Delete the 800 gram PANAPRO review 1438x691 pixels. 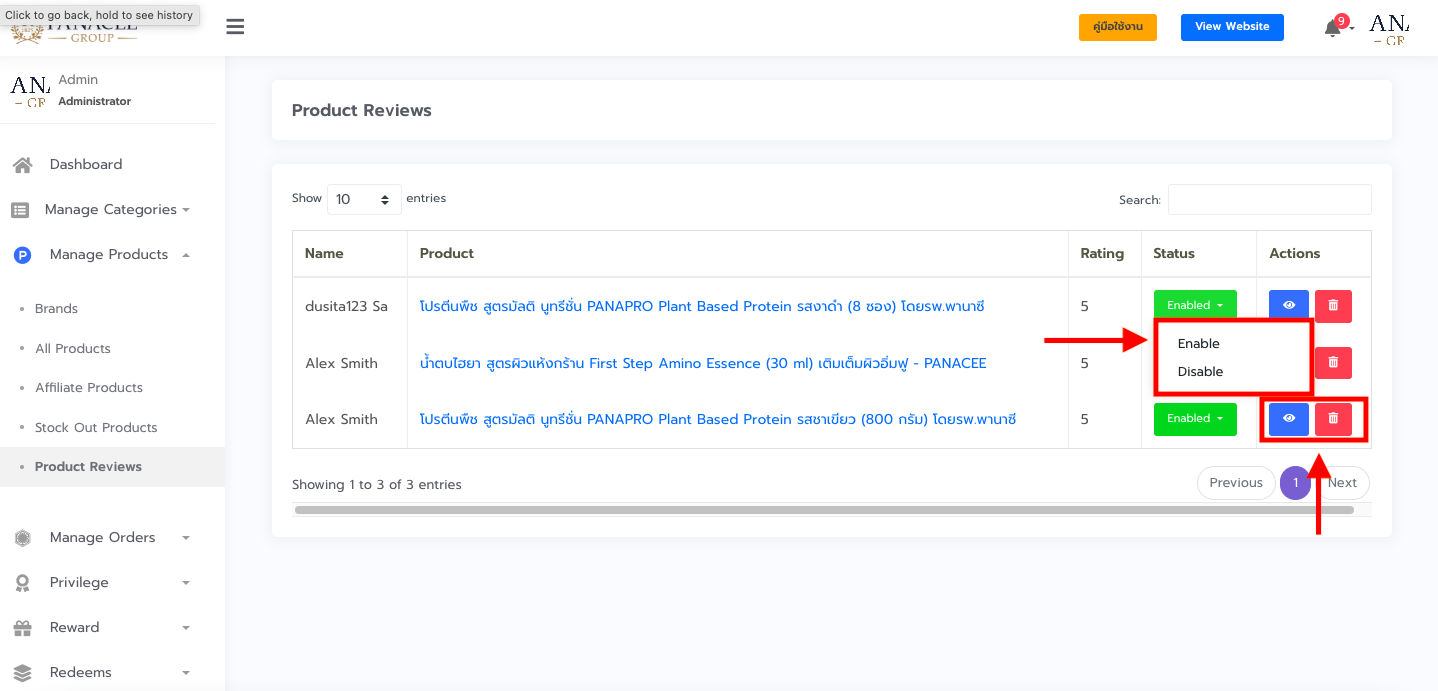pos(1333,419)
